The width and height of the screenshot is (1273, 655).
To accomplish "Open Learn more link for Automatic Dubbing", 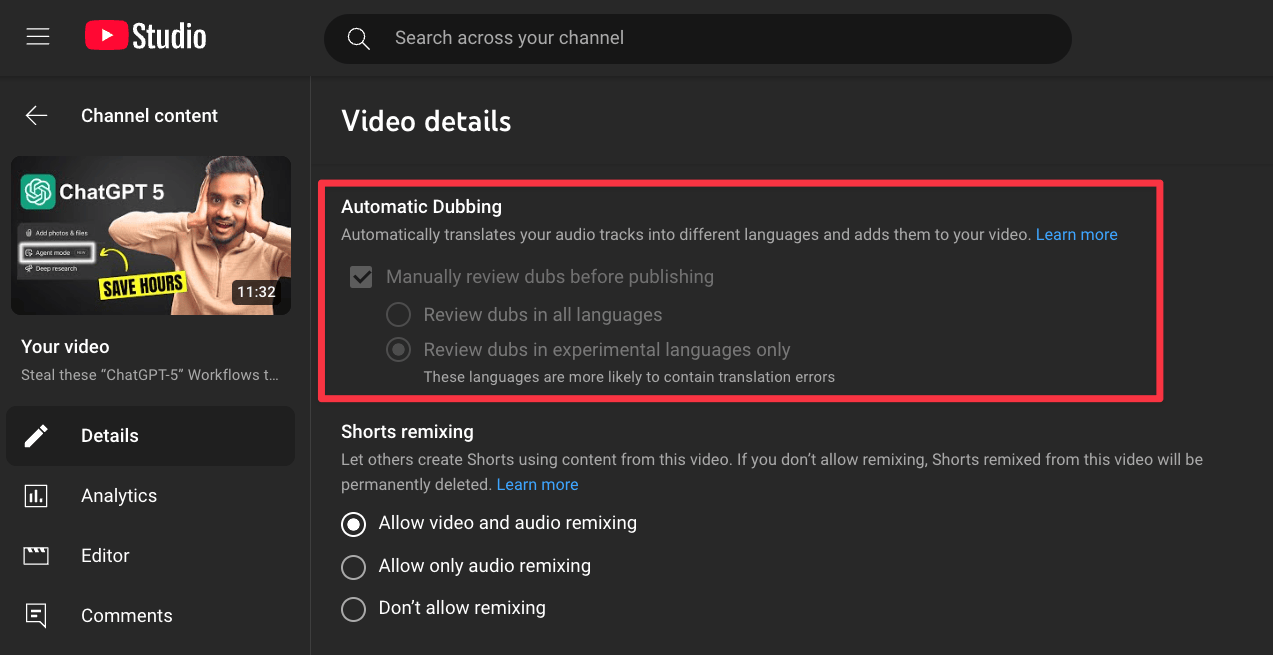I will coord(1076,235).
